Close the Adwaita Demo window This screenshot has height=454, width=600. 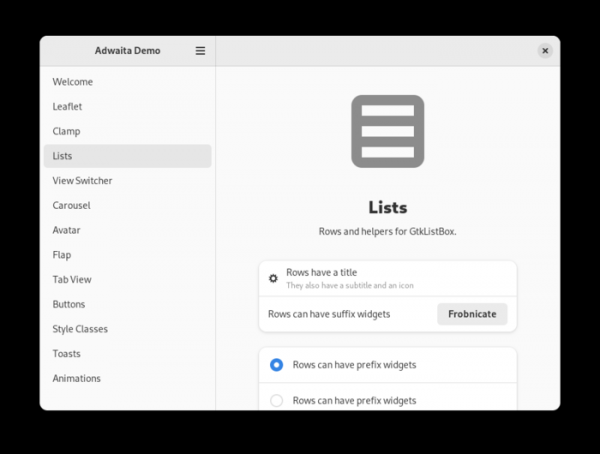[x=545, y=51]
